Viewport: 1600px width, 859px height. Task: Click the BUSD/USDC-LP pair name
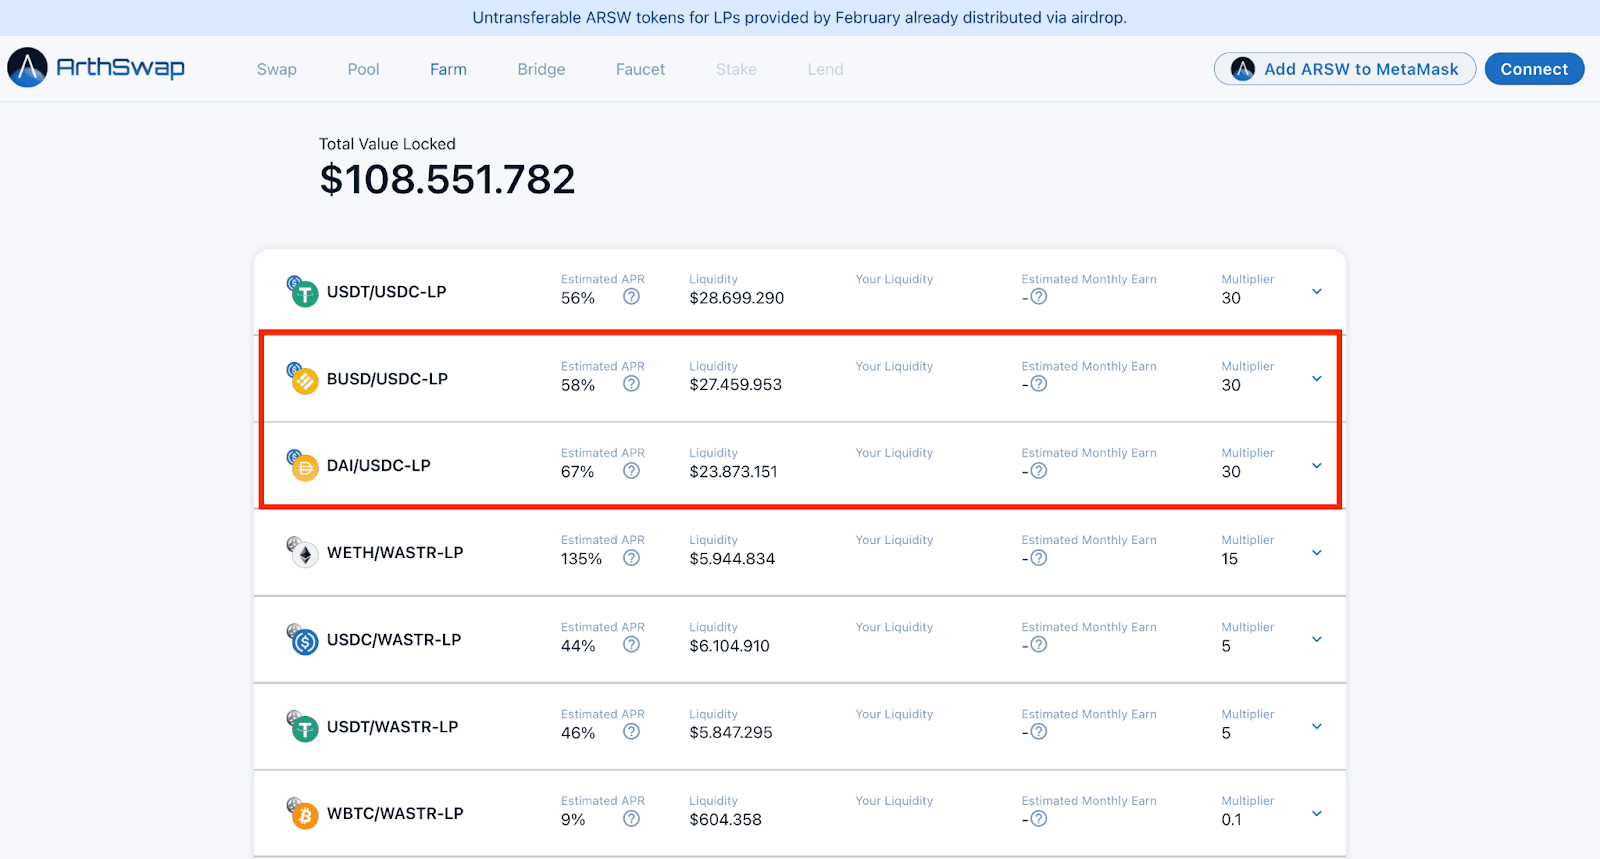click(387, 379)
